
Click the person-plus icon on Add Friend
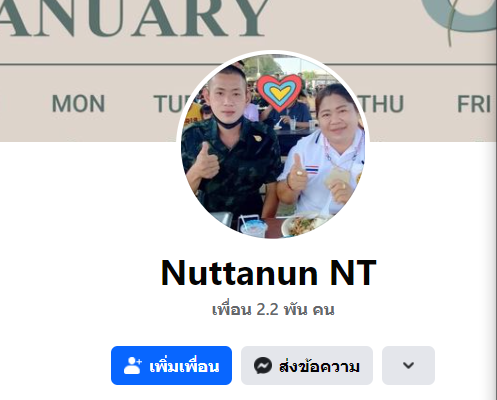[133, 365]
